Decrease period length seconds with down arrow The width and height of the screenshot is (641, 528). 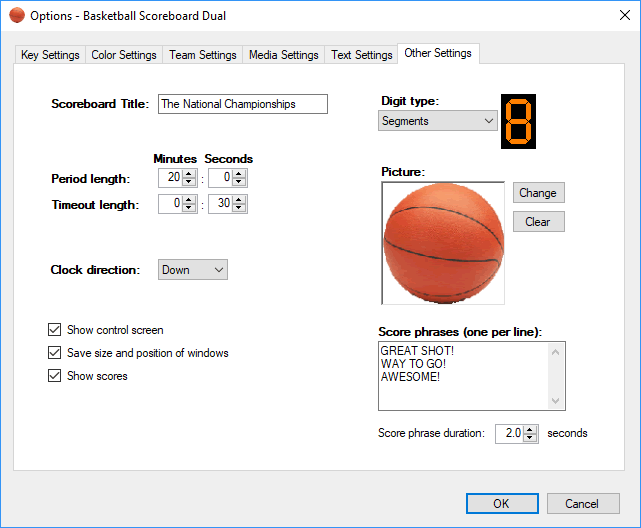coord(239,183)
